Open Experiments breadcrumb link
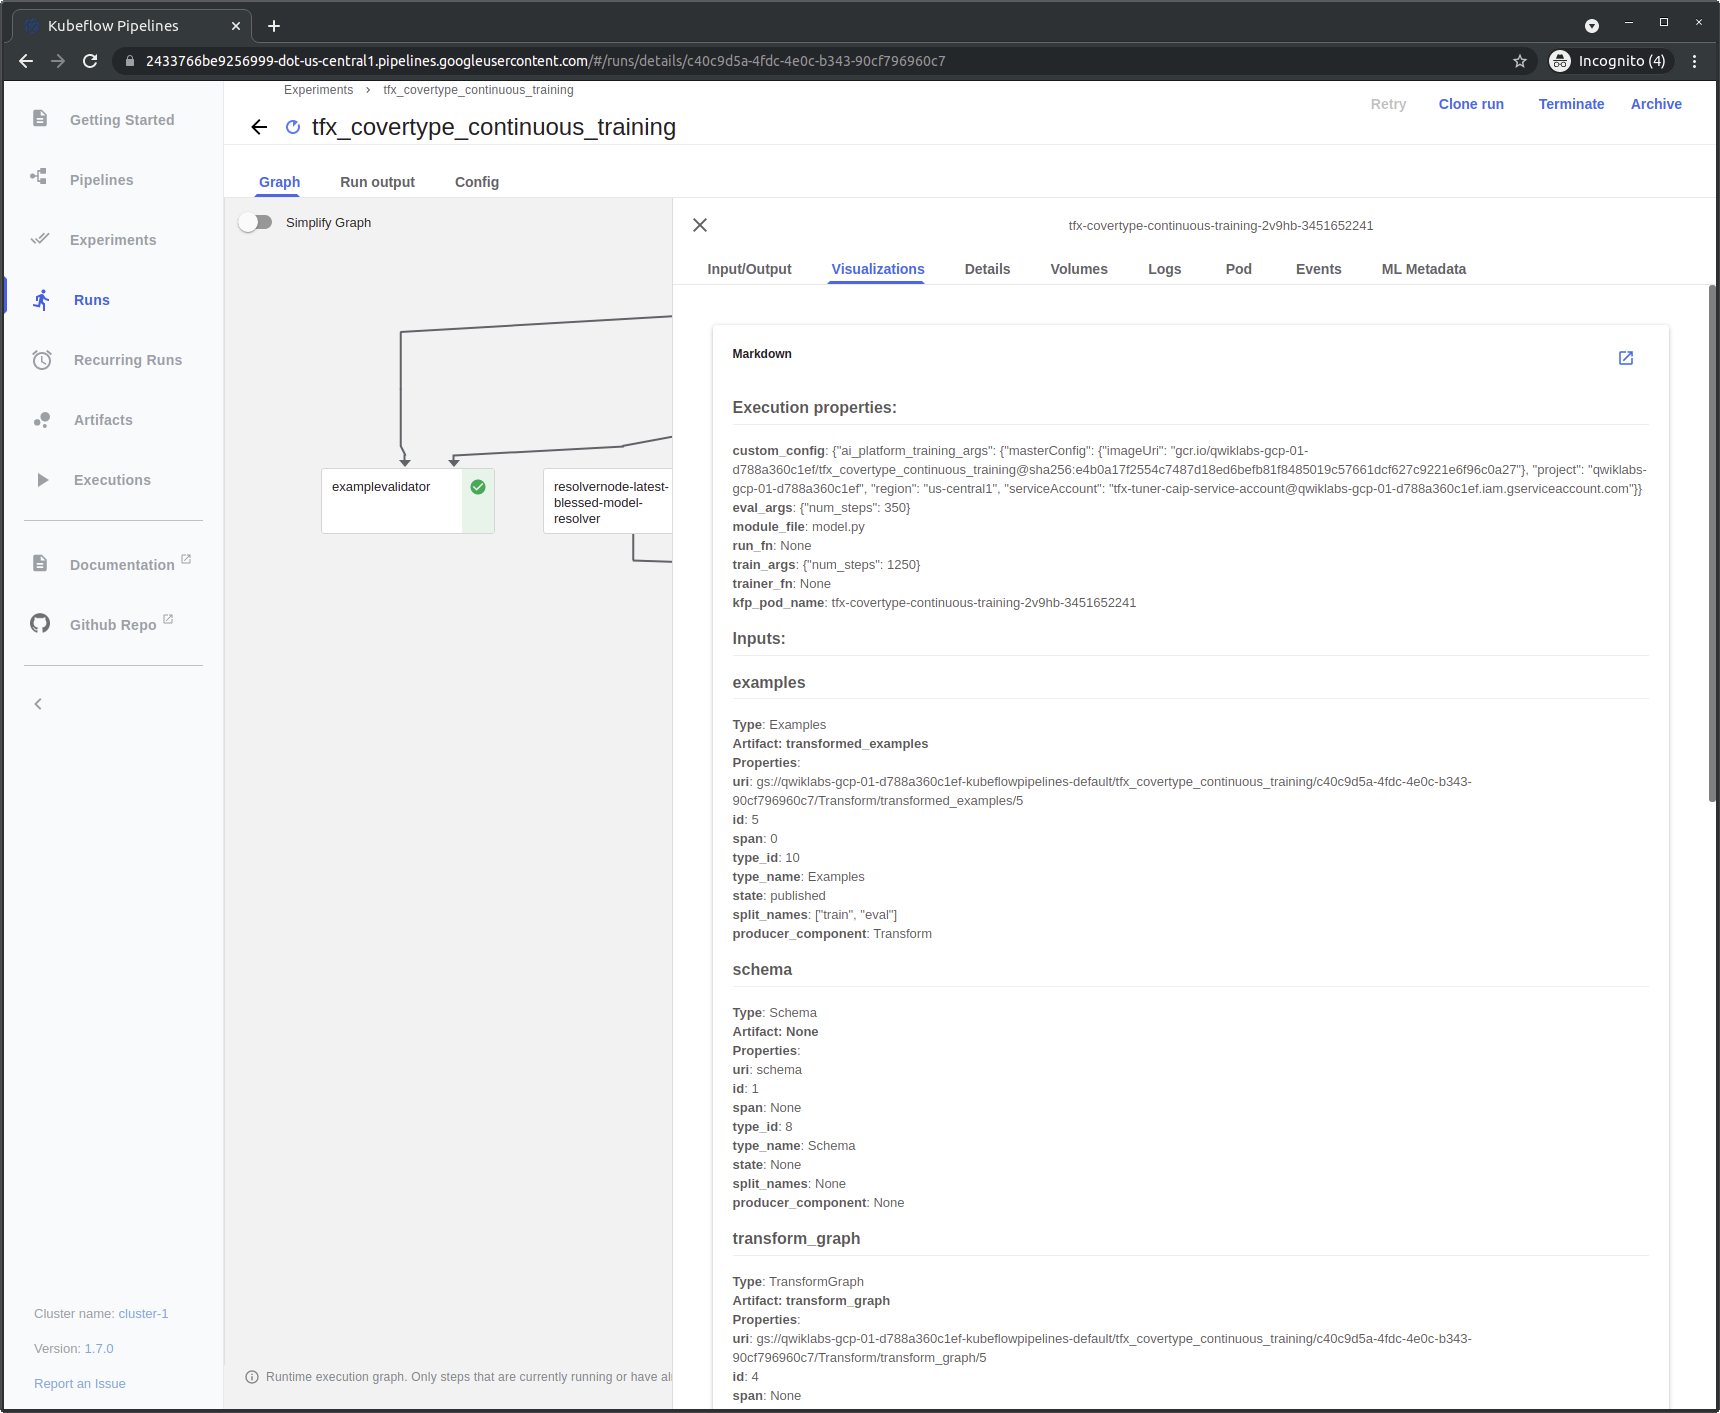 [318, 90]
